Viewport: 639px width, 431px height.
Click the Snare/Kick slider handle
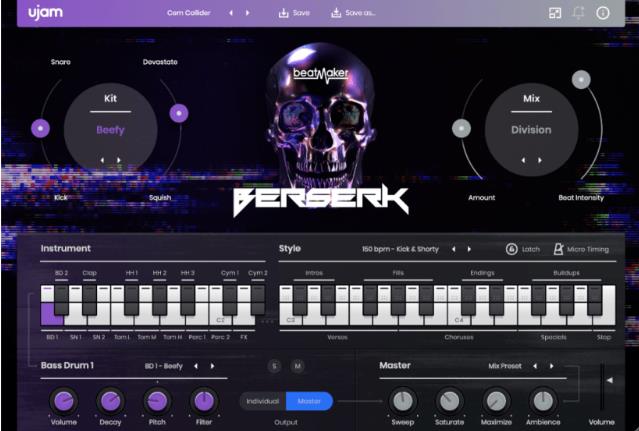click(x=40, y=128)
